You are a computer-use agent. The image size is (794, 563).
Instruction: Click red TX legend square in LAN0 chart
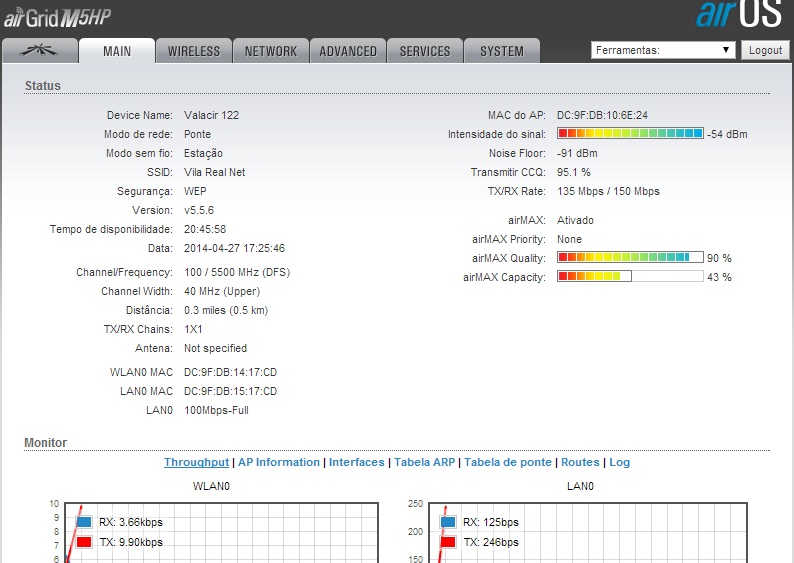tap(448, 542)
